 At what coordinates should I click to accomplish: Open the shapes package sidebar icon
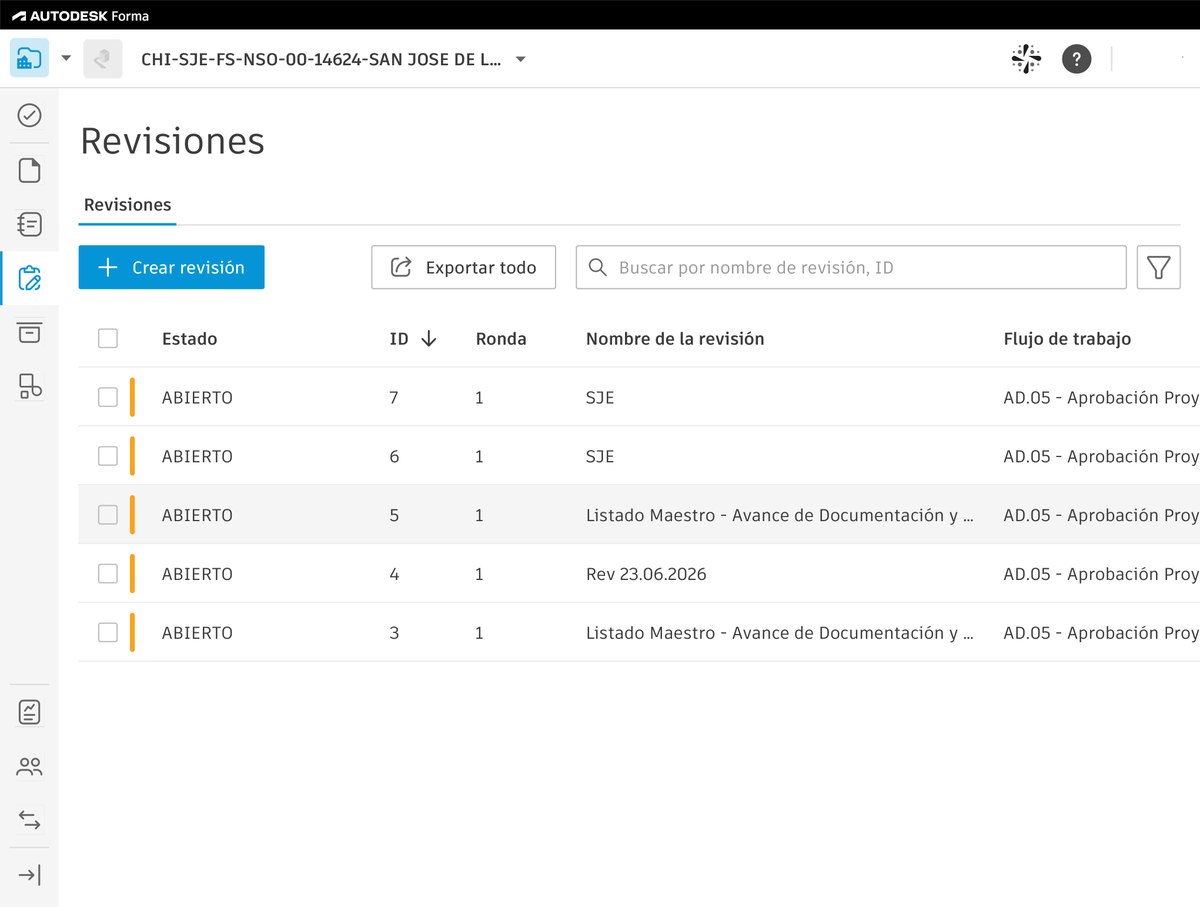pyautogui.click(x=30, y=386)
